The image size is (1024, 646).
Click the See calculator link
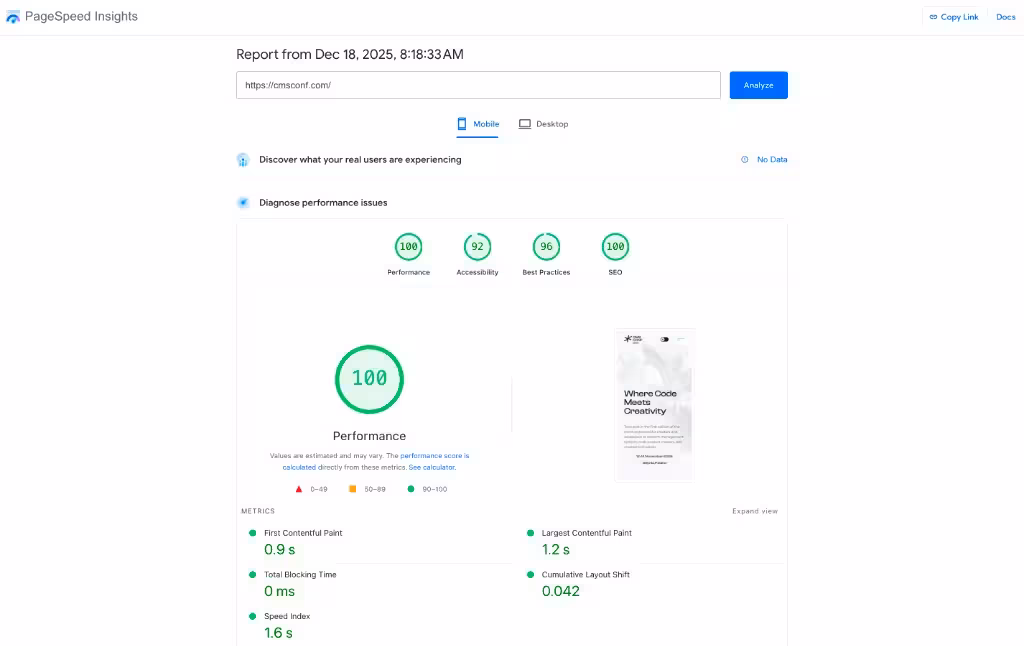431,467
